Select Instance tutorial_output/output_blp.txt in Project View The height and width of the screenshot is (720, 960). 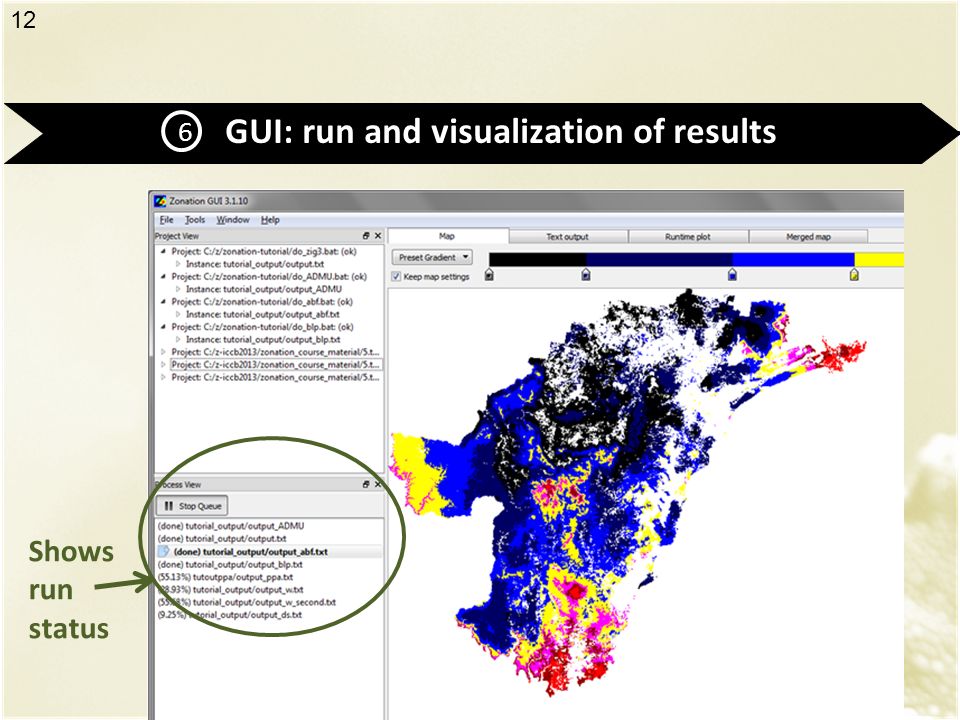pos(263,340)
